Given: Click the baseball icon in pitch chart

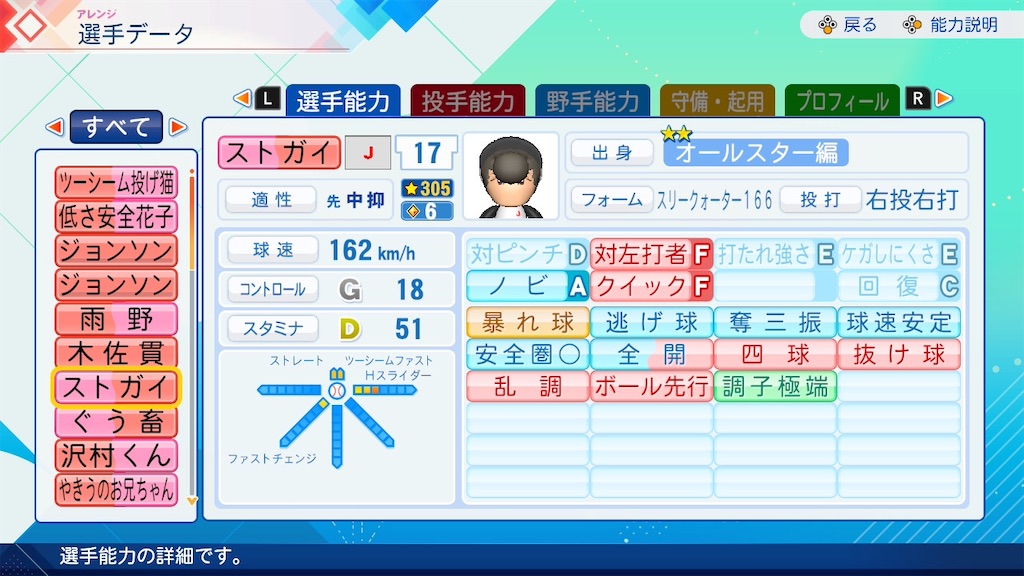Looking at the screenshot, I should coord(337,391).
